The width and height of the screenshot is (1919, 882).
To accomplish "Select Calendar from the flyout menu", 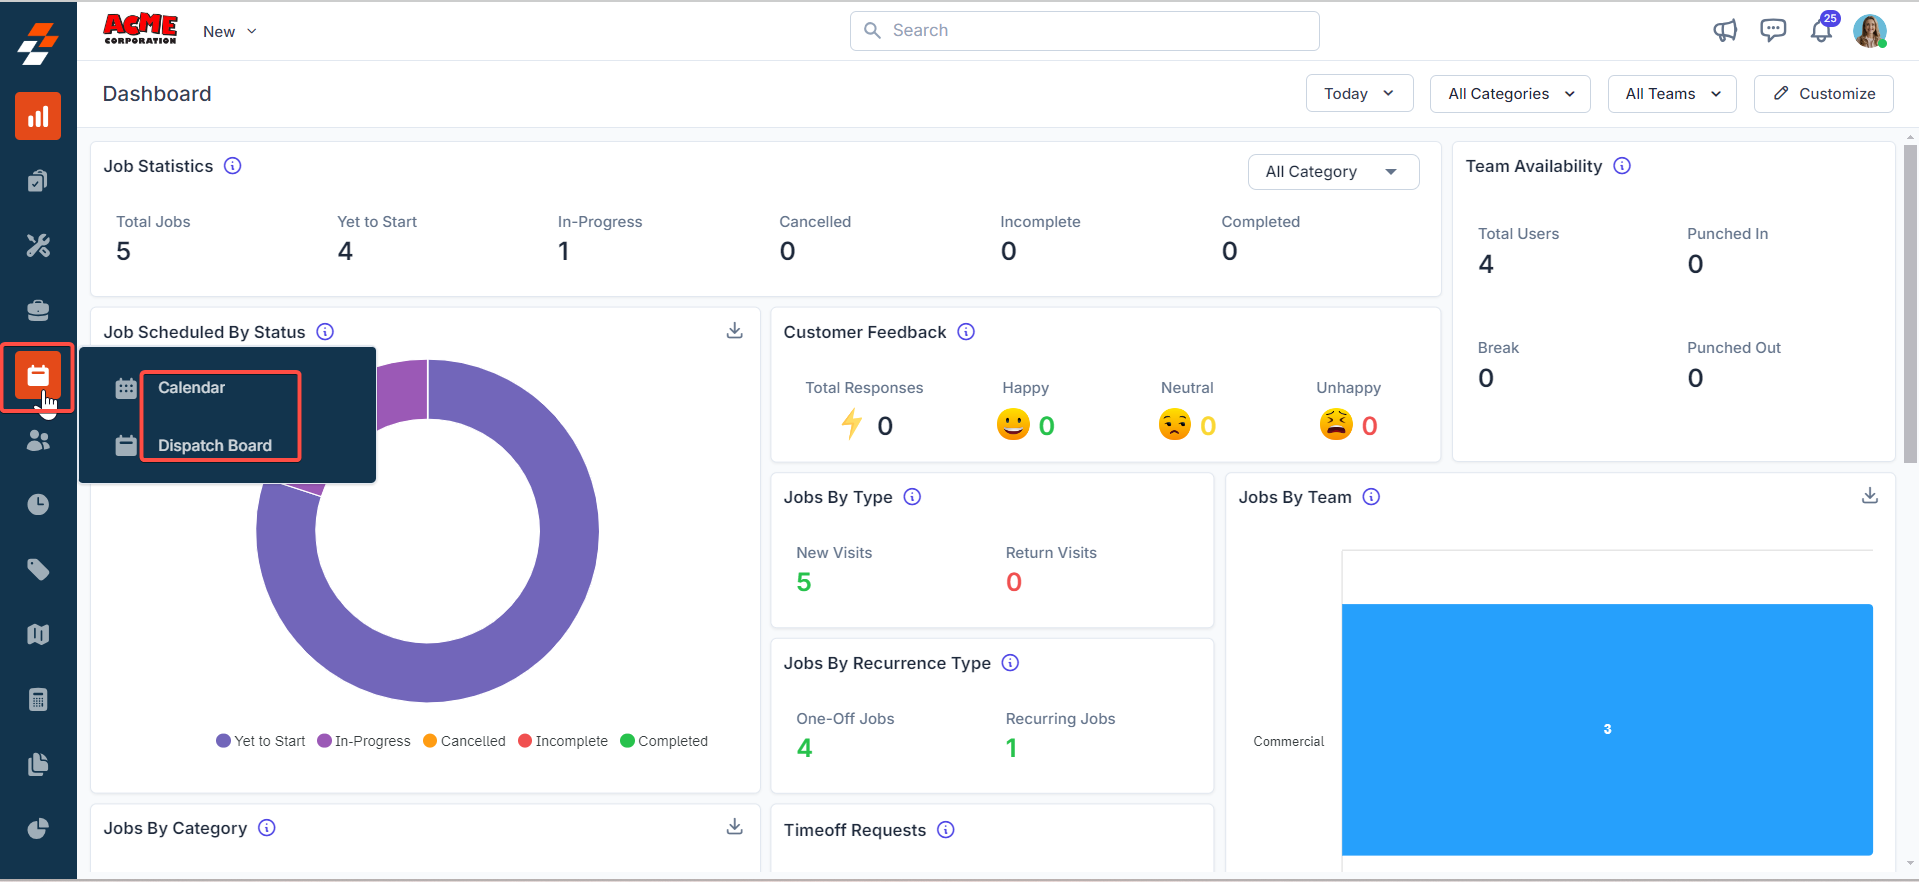I will tap(191, 388).
